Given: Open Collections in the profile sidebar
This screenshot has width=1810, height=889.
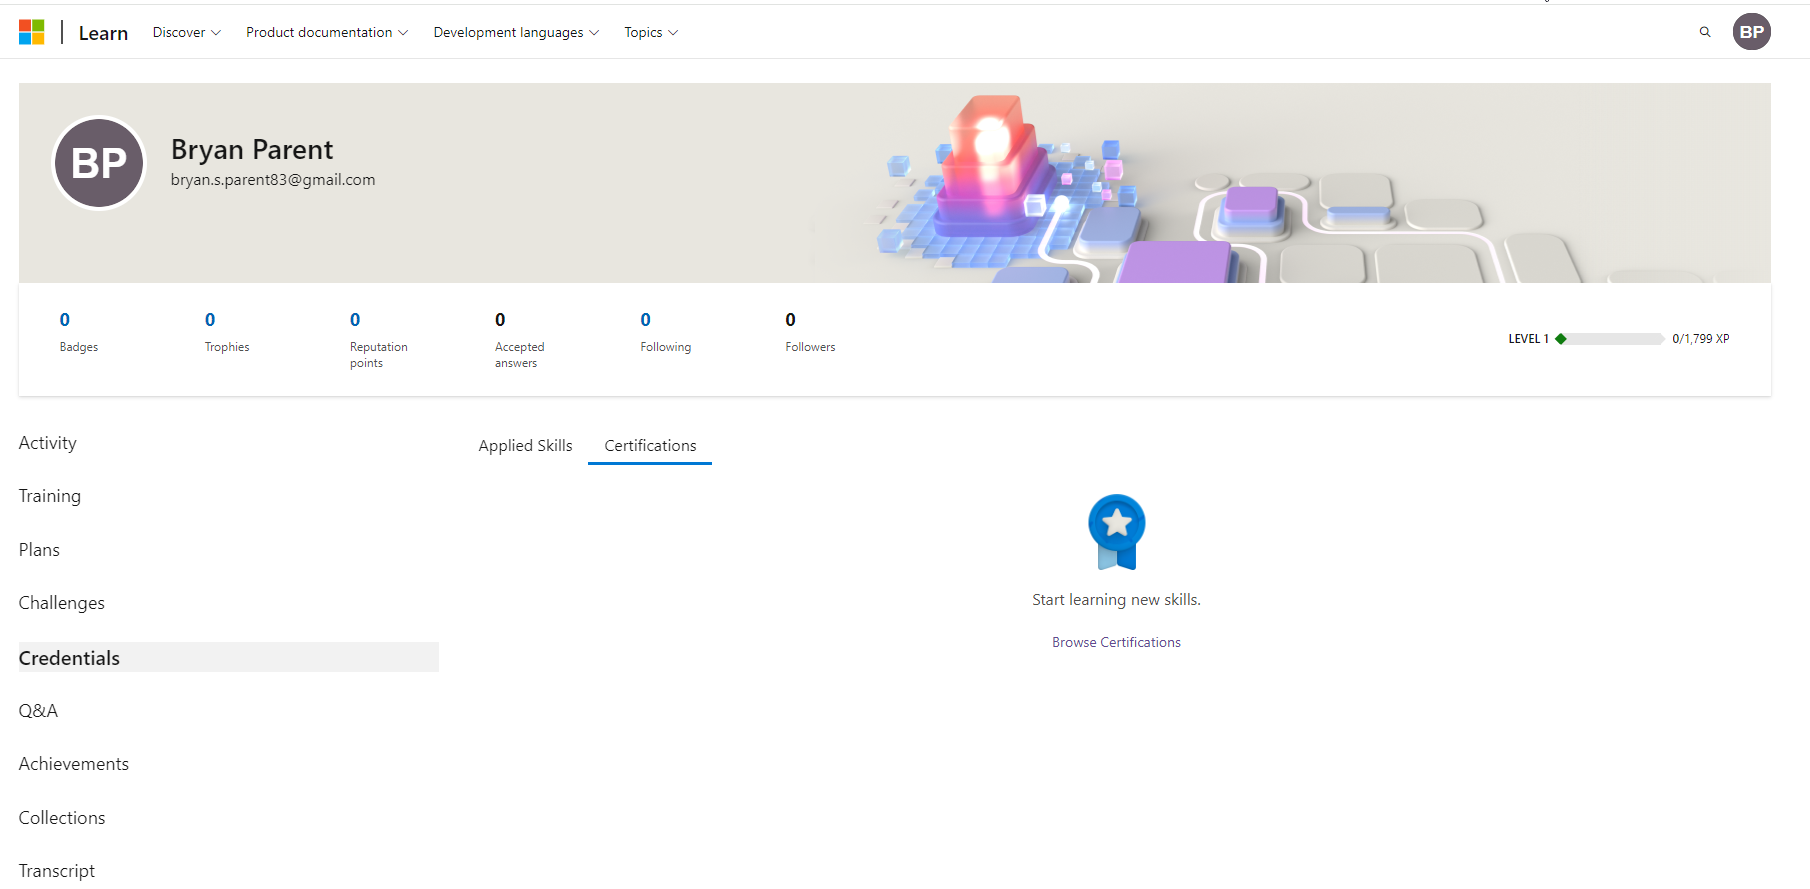Looking at the screenshot, I should pos(62,818).
